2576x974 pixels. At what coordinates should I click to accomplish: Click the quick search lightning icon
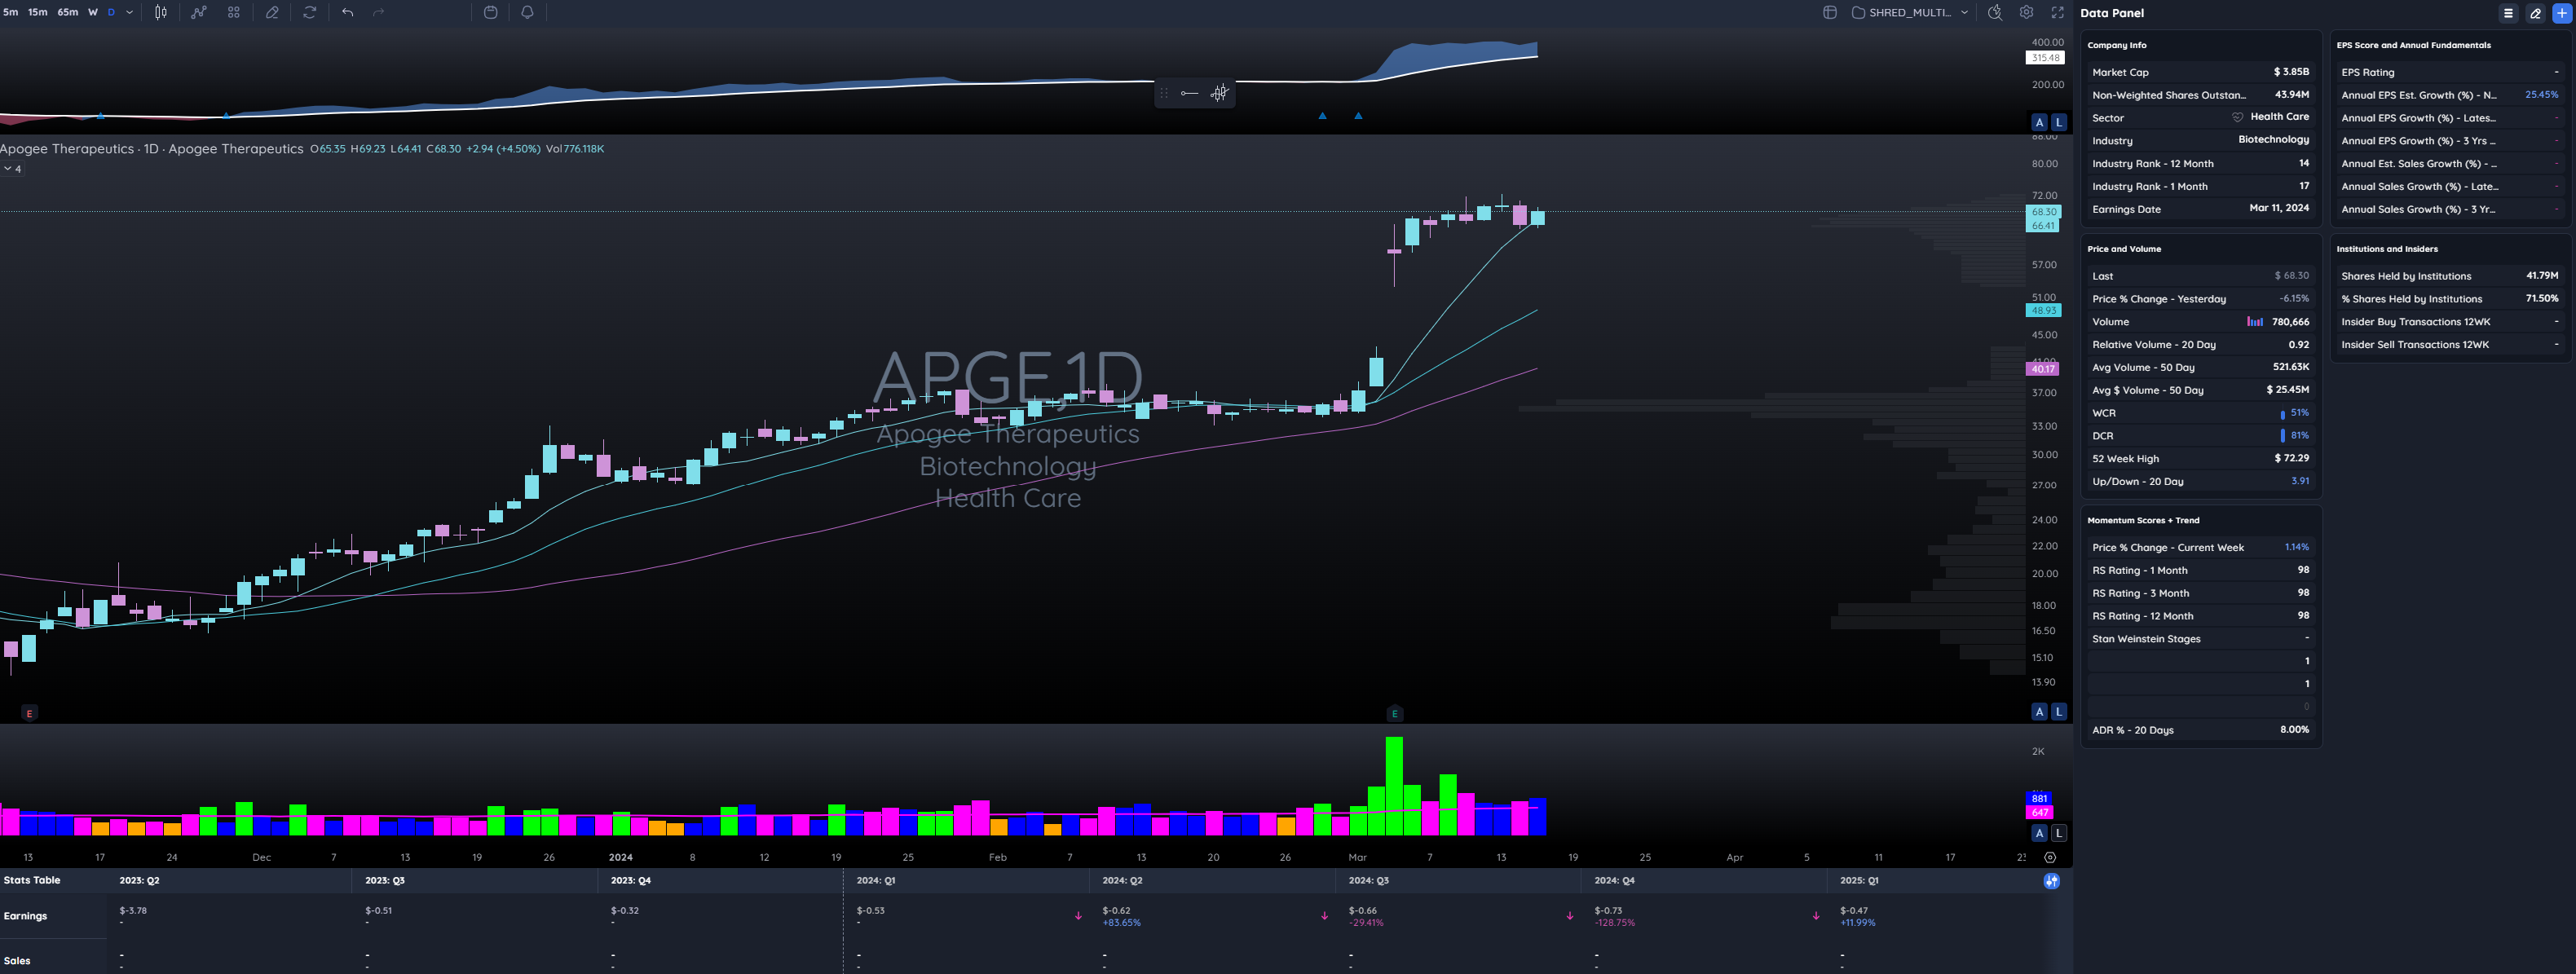pos(1995,12)
